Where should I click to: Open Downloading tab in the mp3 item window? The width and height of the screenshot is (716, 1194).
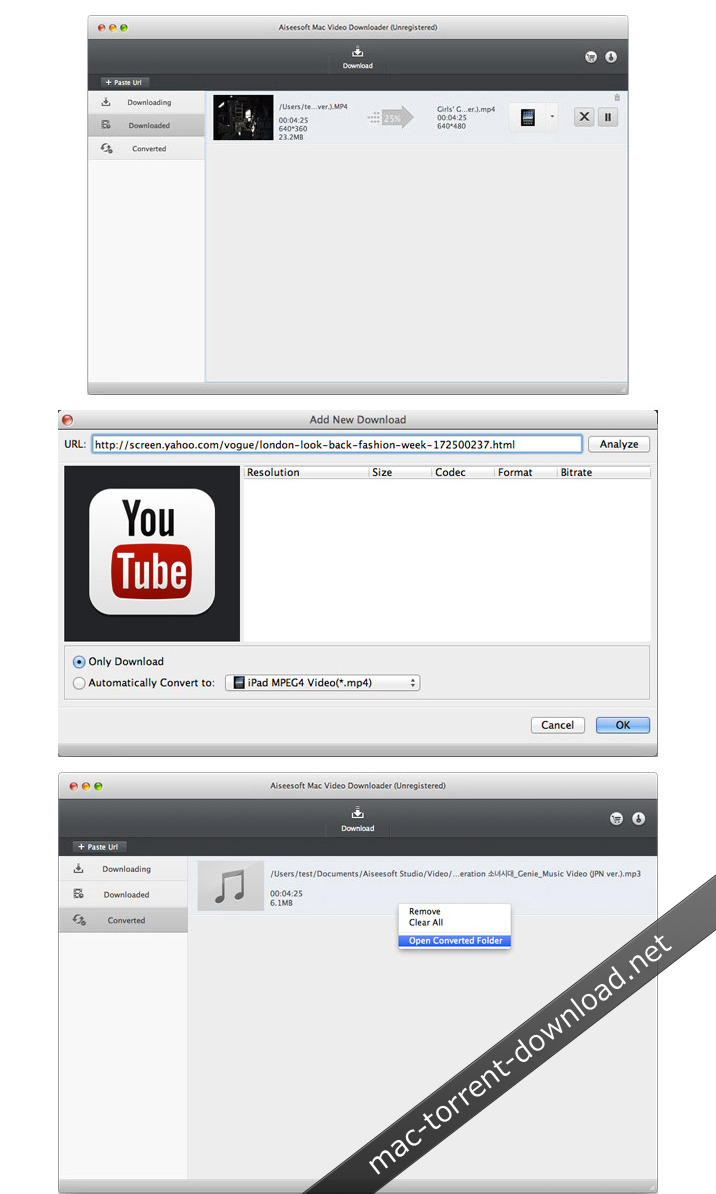(123, 869)
